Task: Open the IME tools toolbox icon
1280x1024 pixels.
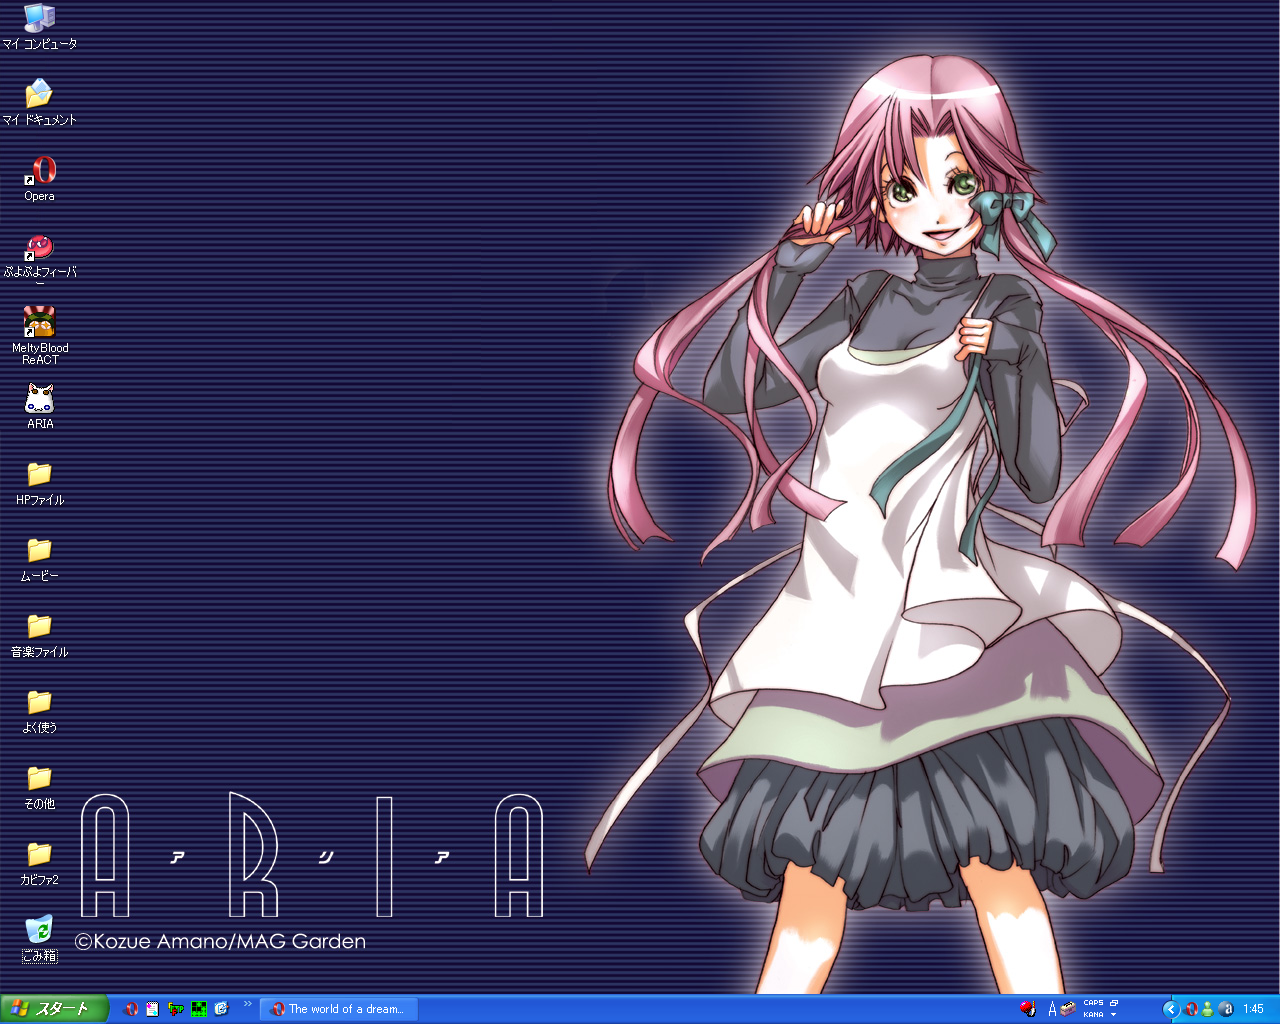Action: click(1068, 1009)
